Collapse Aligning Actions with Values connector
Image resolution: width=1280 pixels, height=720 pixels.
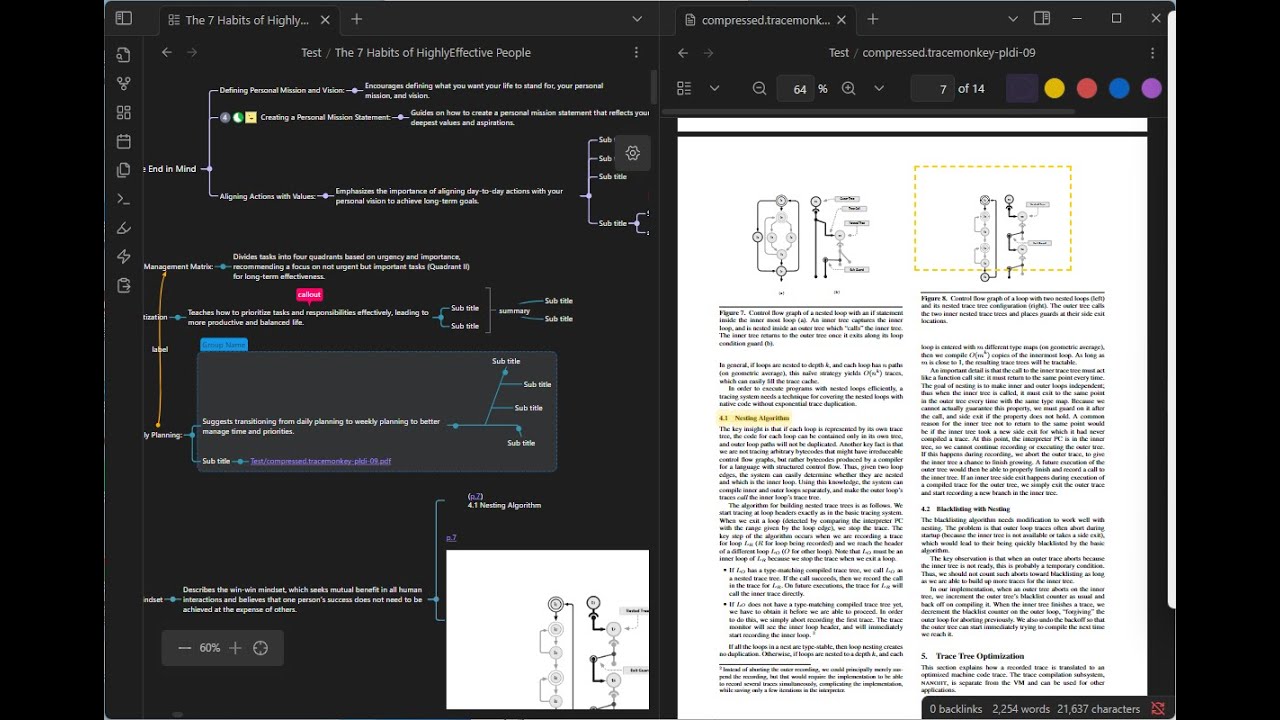(324, 196)
